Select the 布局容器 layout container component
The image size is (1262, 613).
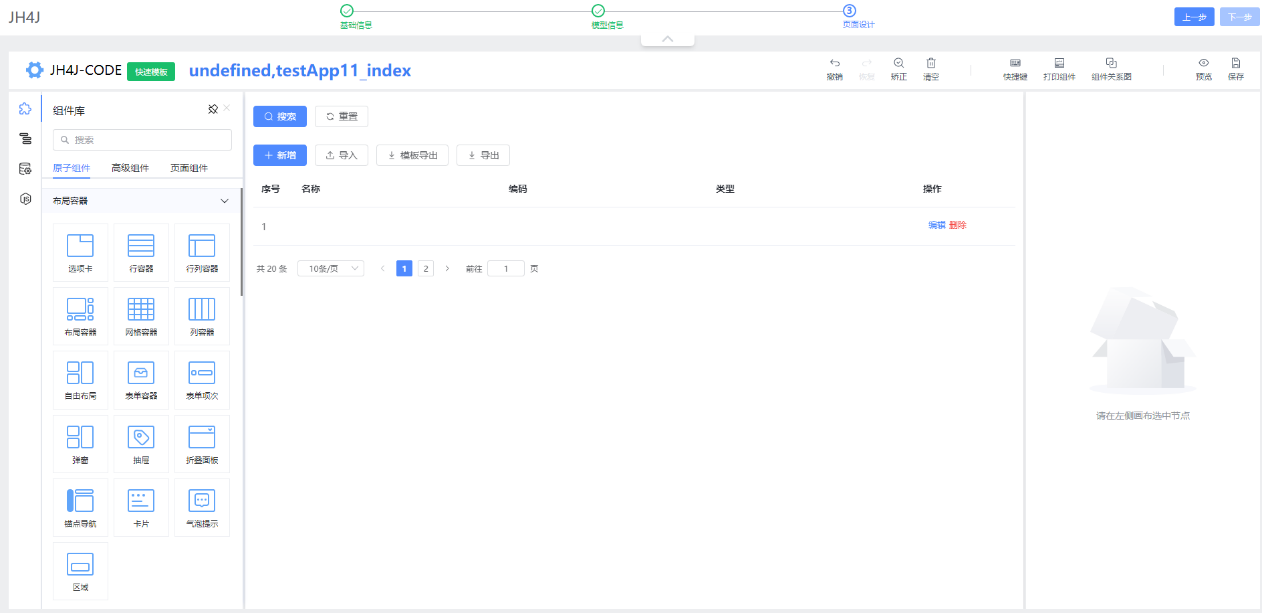(x=80, y=317)
